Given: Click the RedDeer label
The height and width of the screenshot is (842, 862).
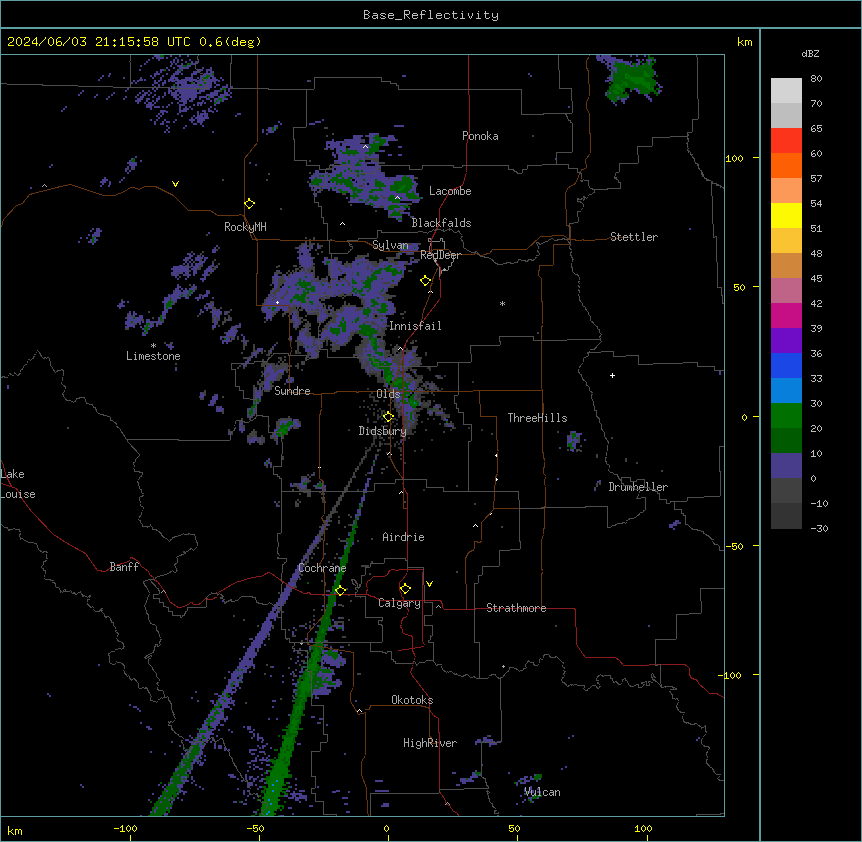Looking at the screenshot, I should (x=440, y=255).
